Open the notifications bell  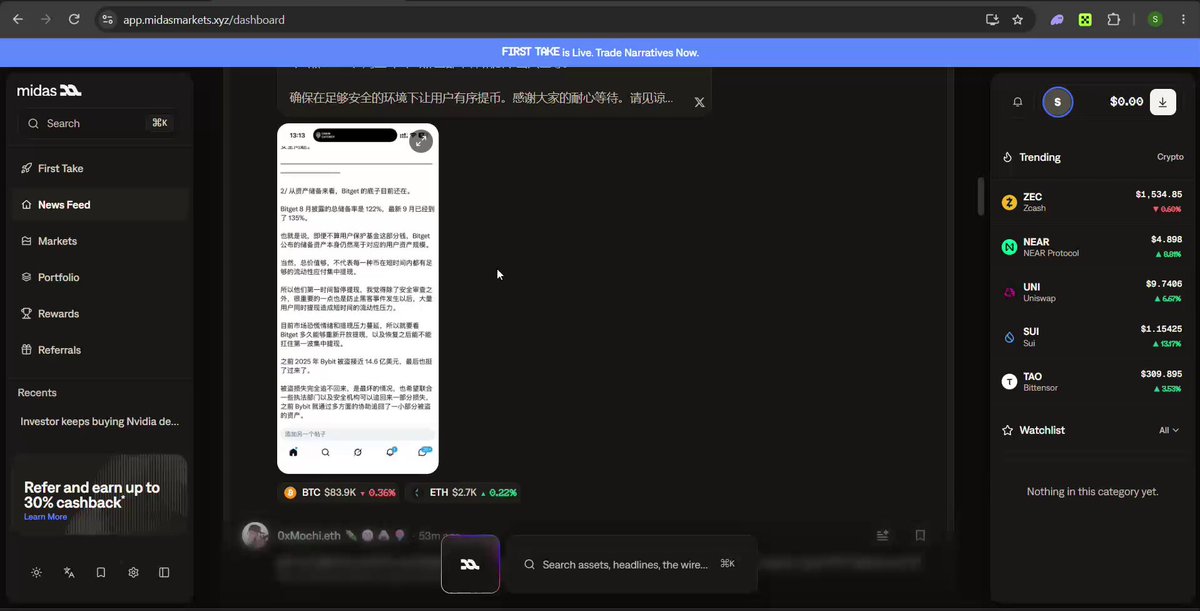(x=1018, y=102)
